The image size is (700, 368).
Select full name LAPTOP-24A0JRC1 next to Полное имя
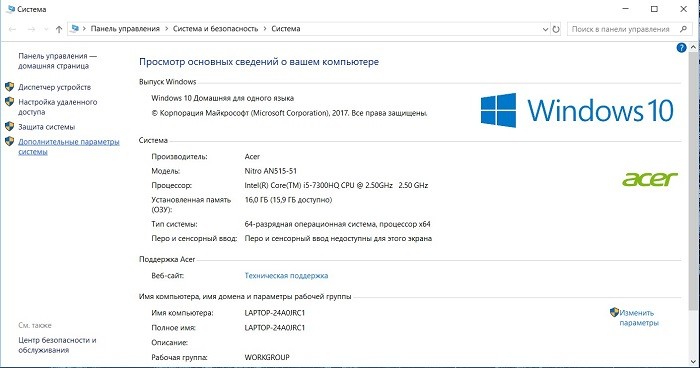(275, 328)
